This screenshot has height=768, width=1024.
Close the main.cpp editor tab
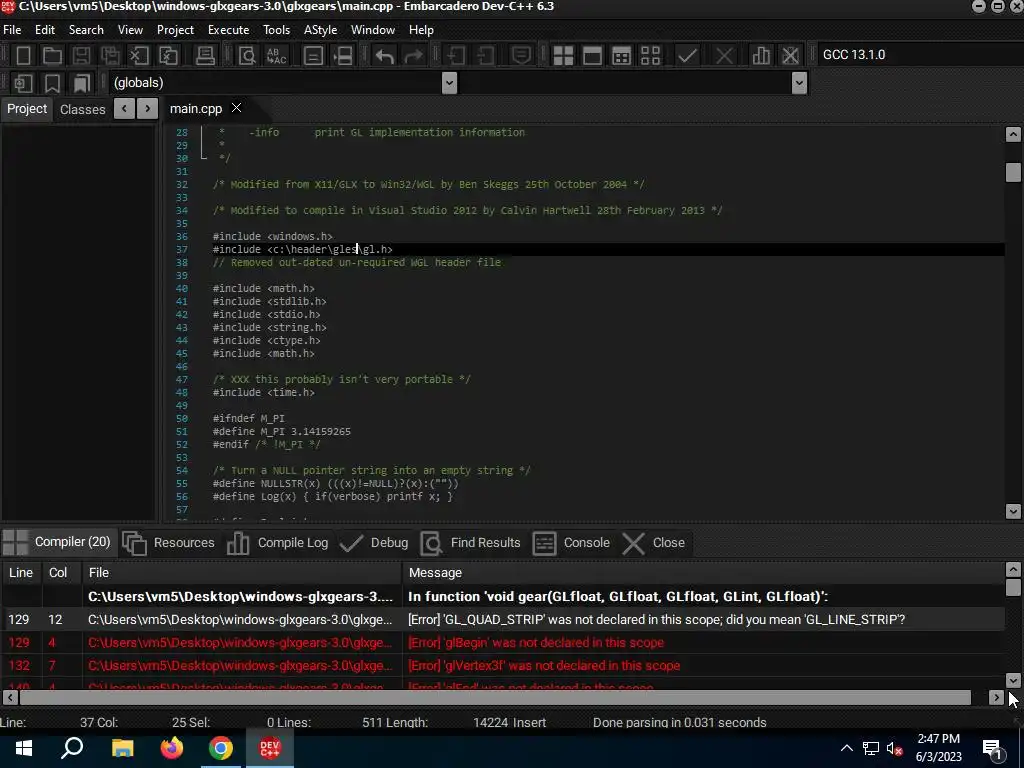pos(236,108)
